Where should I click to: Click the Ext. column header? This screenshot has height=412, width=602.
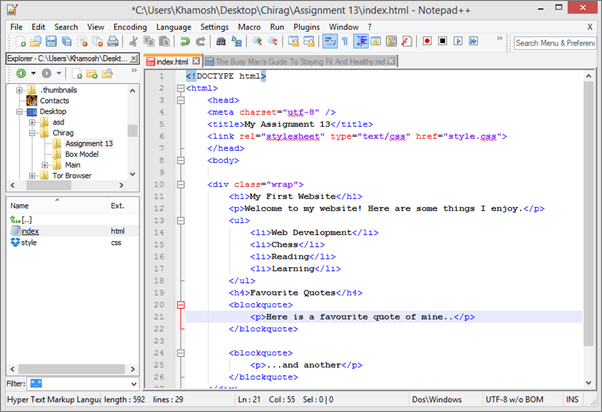click(x=117, y=205)
